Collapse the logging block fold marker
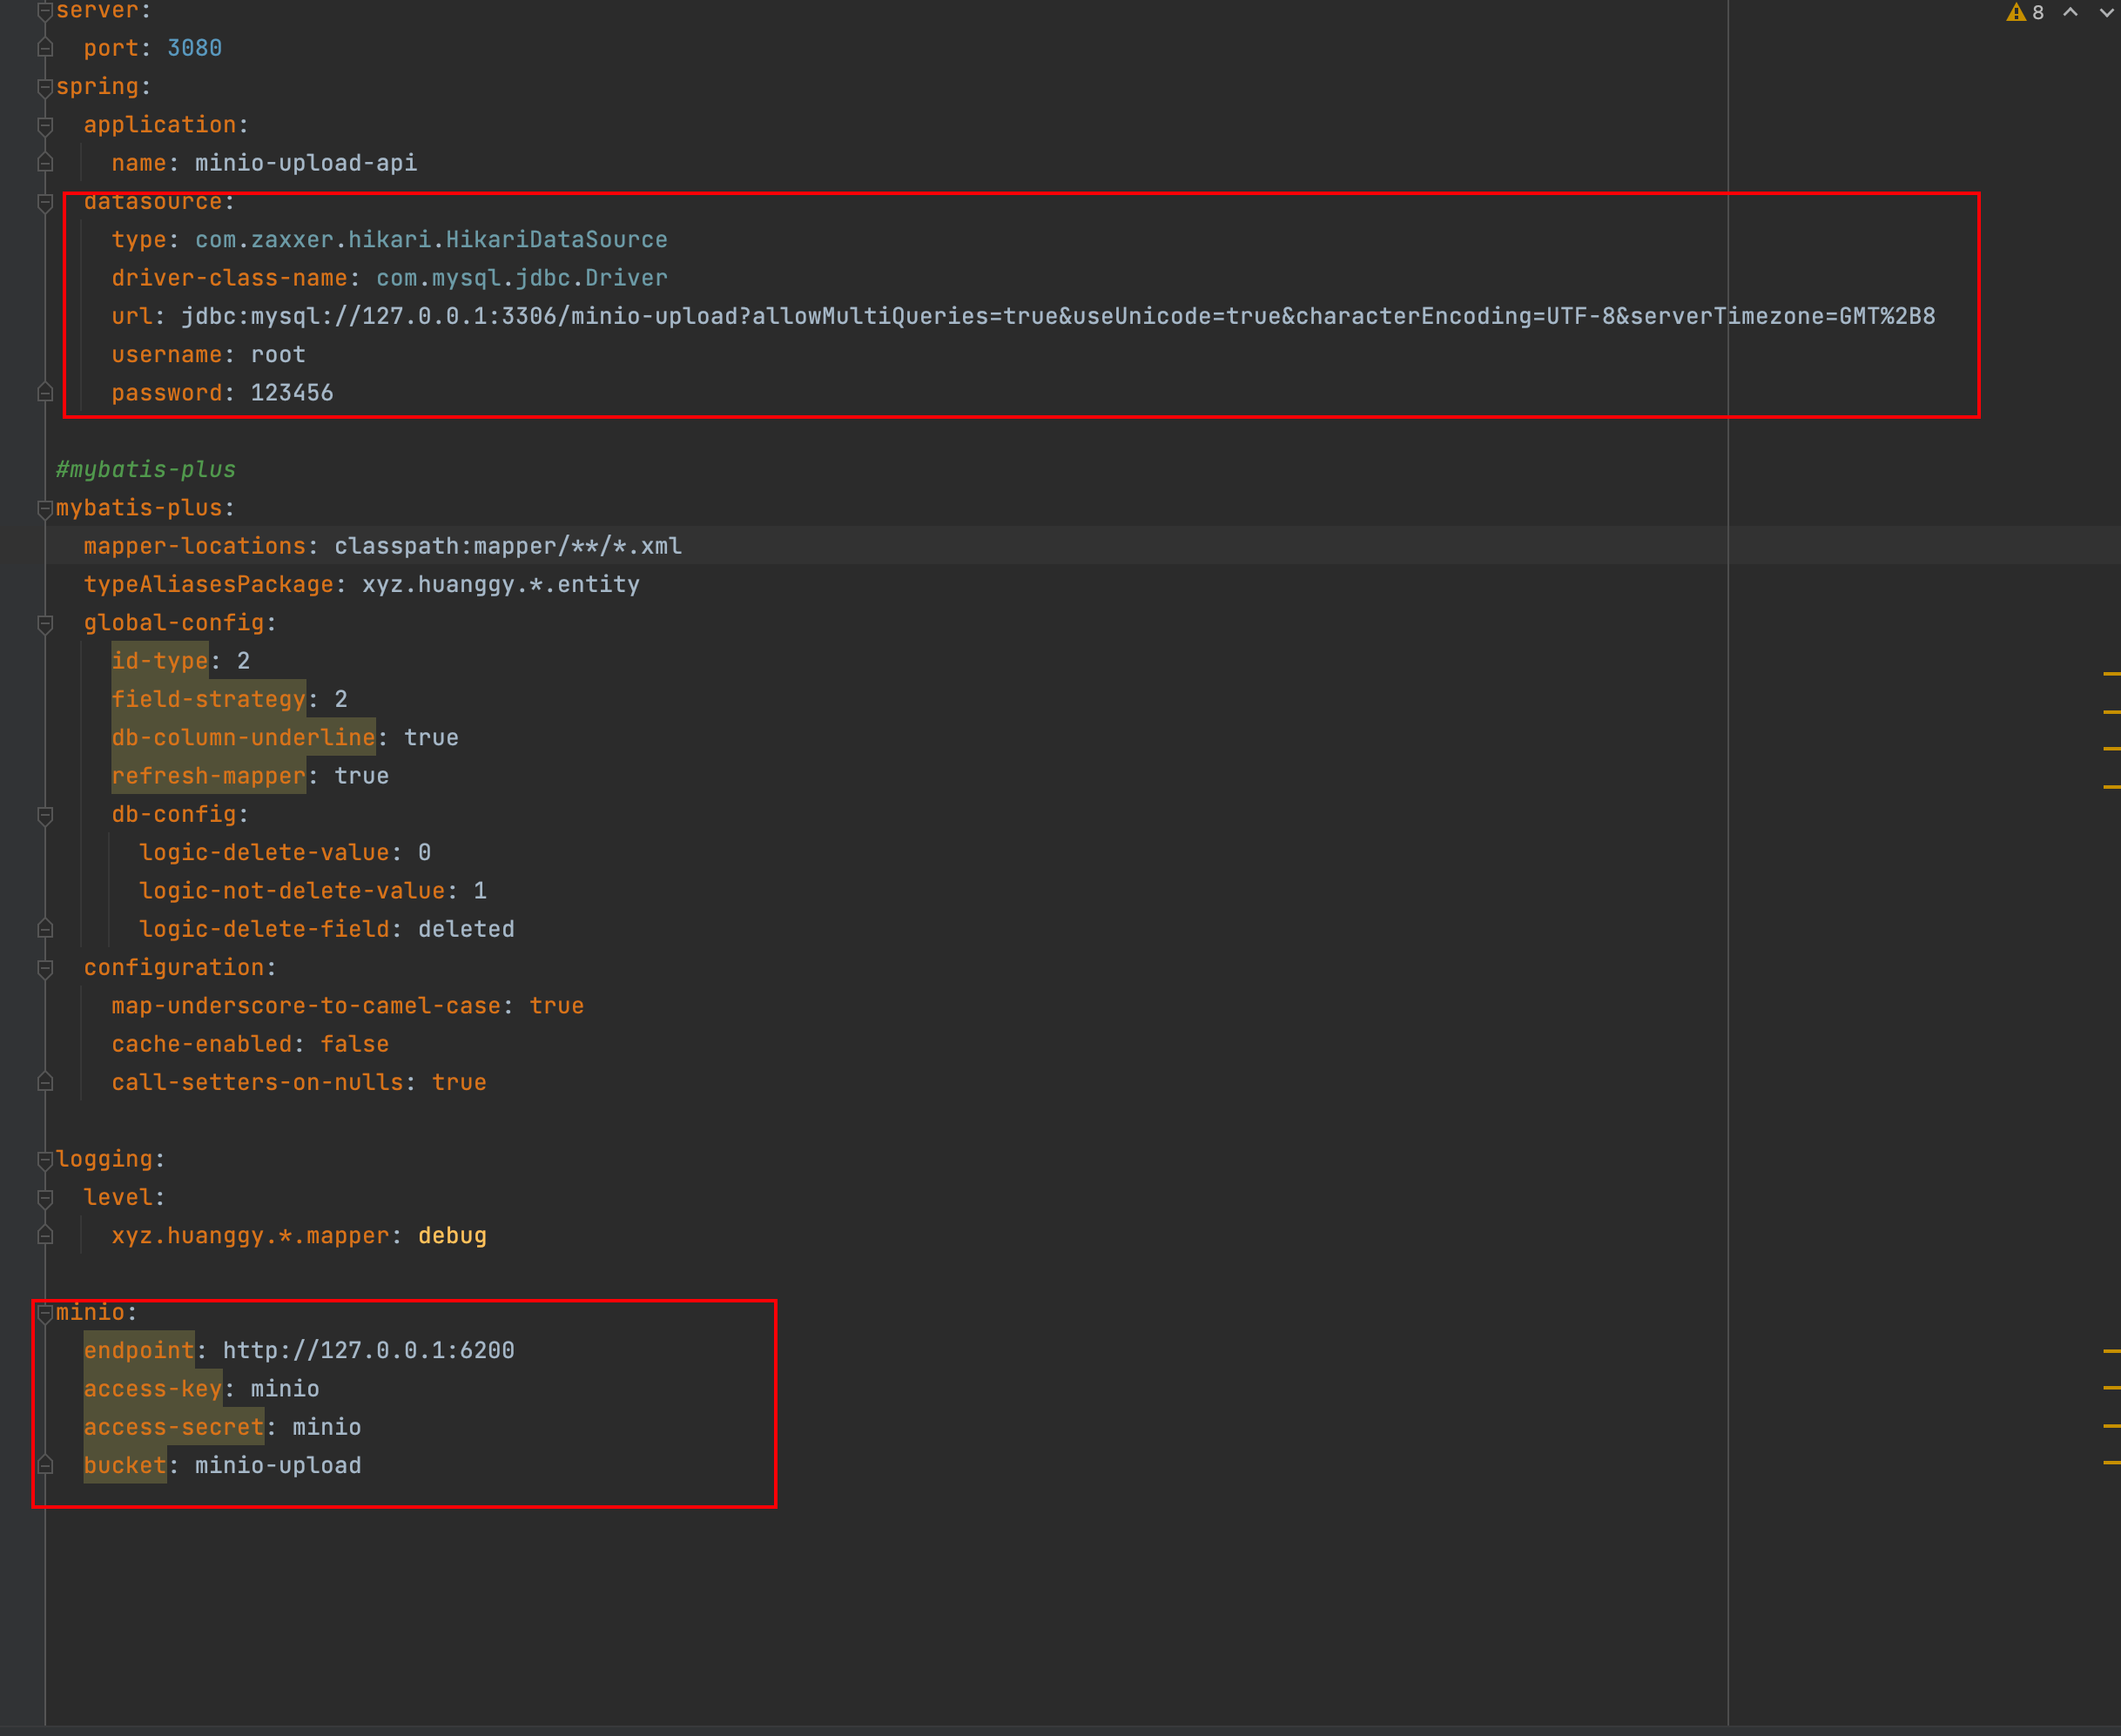 [x=45, y=1160]
